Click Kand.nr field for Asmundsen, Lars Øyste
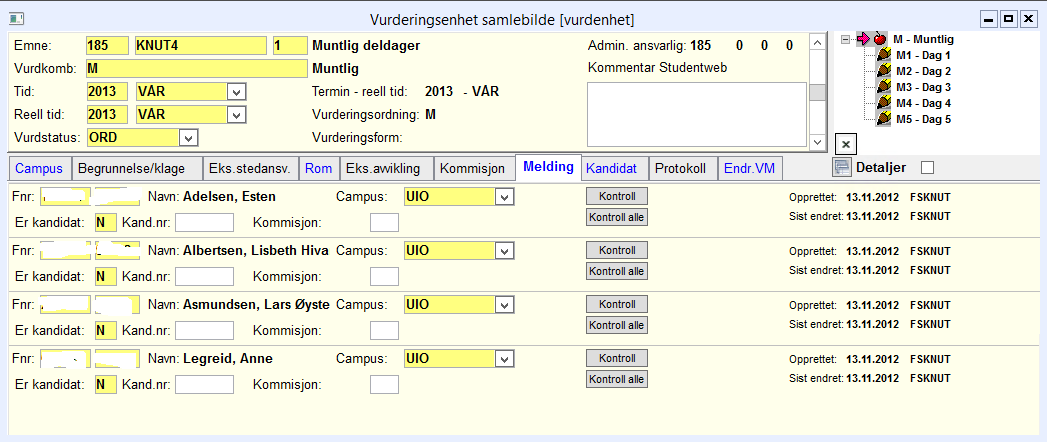This screenshot has width=1047, height=442. coord(204,330)
